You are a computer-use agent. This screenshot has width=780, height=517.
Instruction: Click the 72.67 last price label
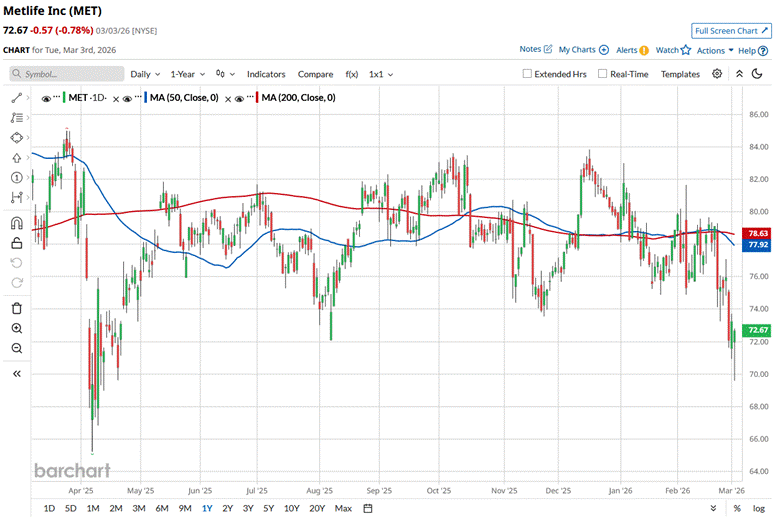[x=757, y=330]
